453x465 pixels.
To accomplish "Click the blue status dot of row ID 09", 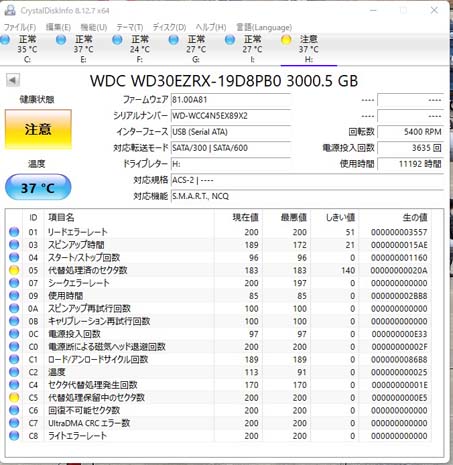I will (x=14, y=296).
